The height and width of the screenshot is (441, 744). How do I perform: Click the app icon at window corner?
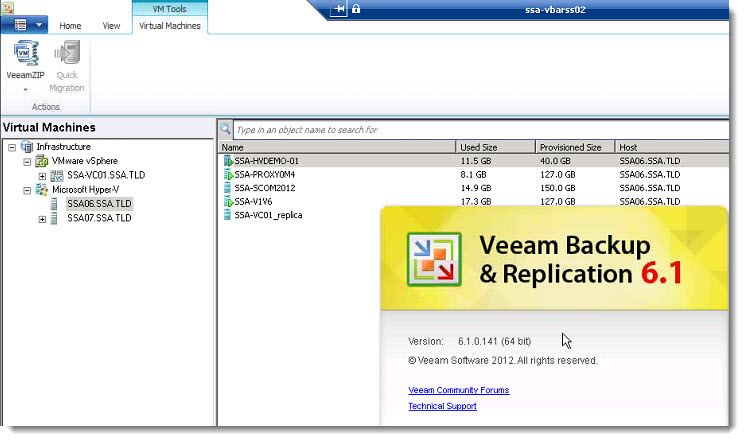pyautogui.click(x=8, y=8)
